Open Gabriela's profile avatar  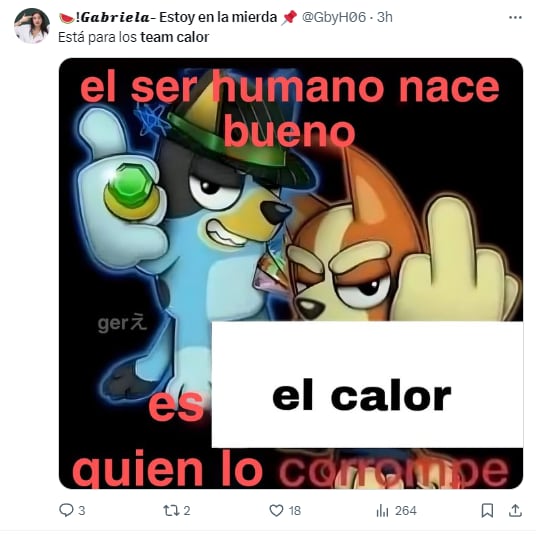pyautogui.click(x=32, y=26)
